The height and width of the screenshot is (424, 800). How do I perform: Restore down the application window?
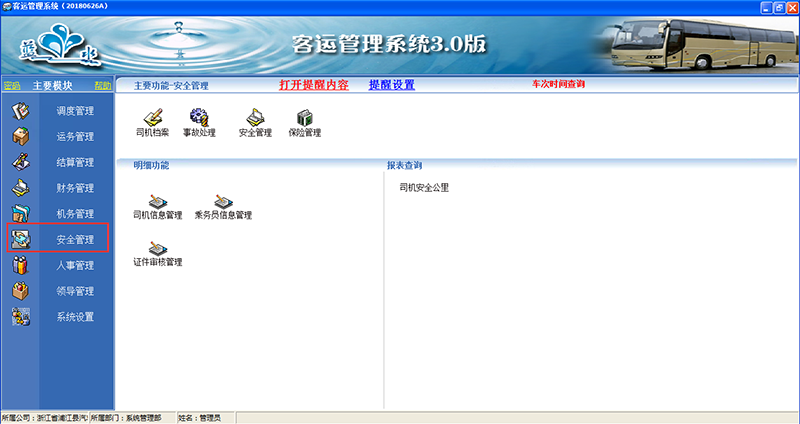pos(779,7)
